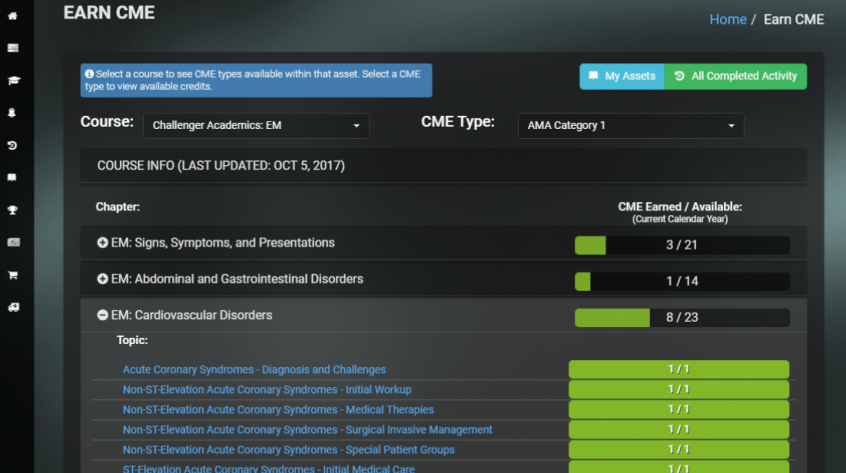Screen dimensions: 846x473
Task: Switch to All Completed Activity
Action: click(736, 77)
